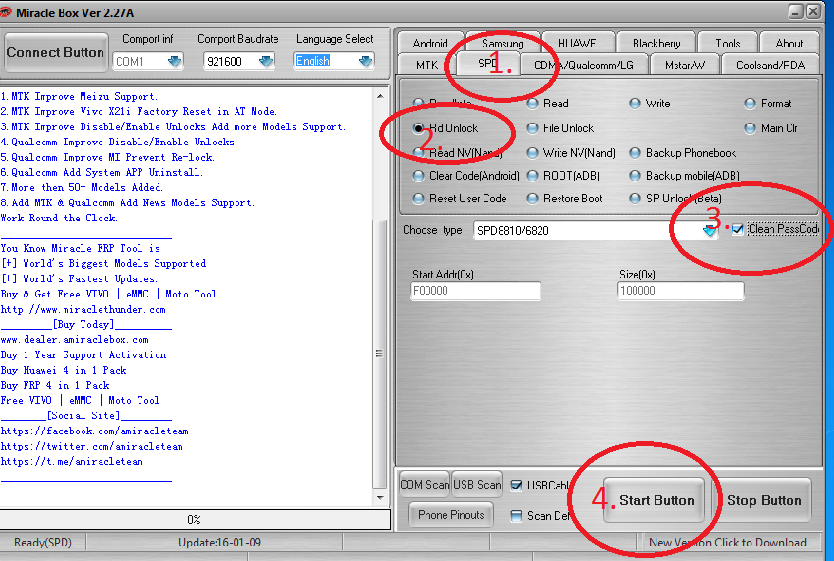This screenshot has width=834, height=561.
Task: Select the Backup Phonebook radio option
Action: tap(635, 153)
